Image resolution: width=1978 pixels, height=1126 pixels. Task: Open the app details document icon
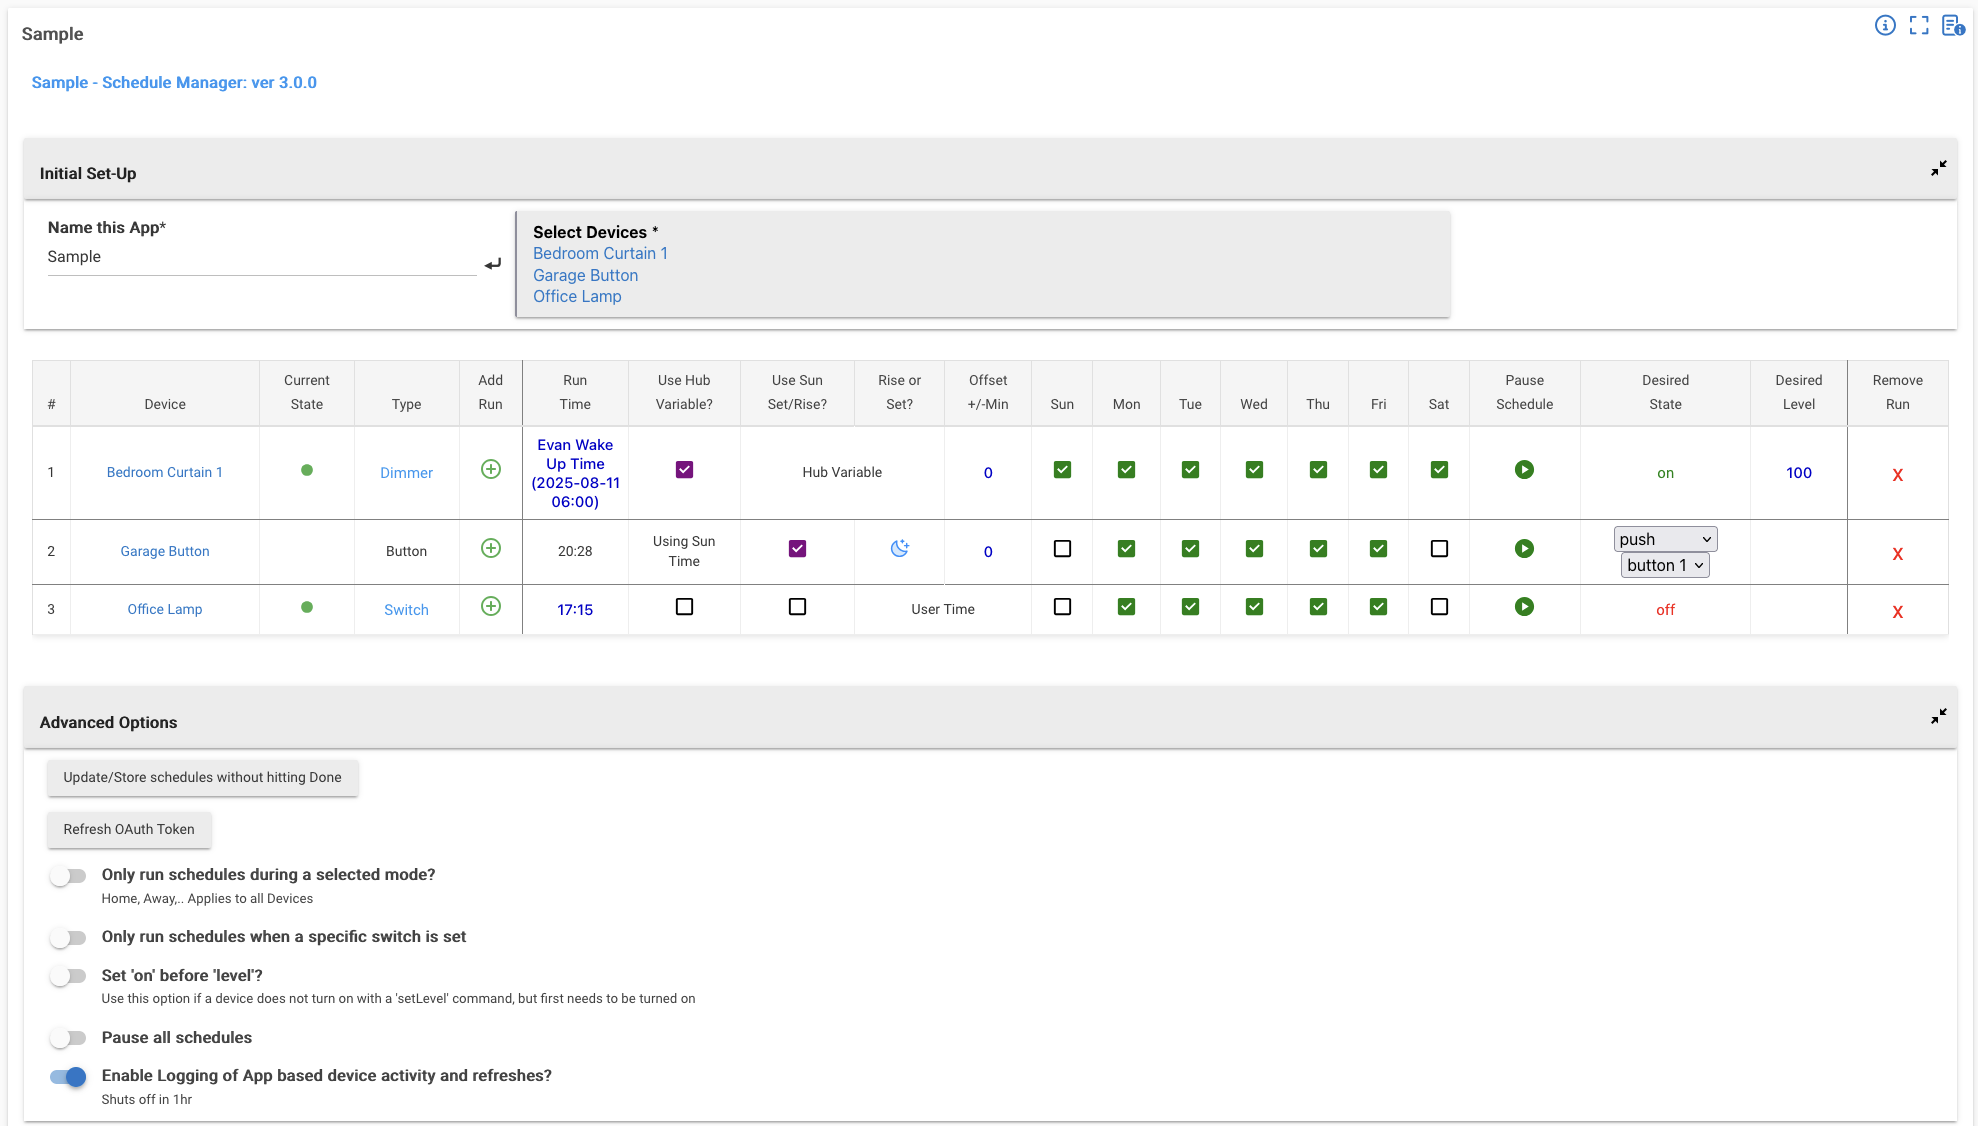point(1952,26)
